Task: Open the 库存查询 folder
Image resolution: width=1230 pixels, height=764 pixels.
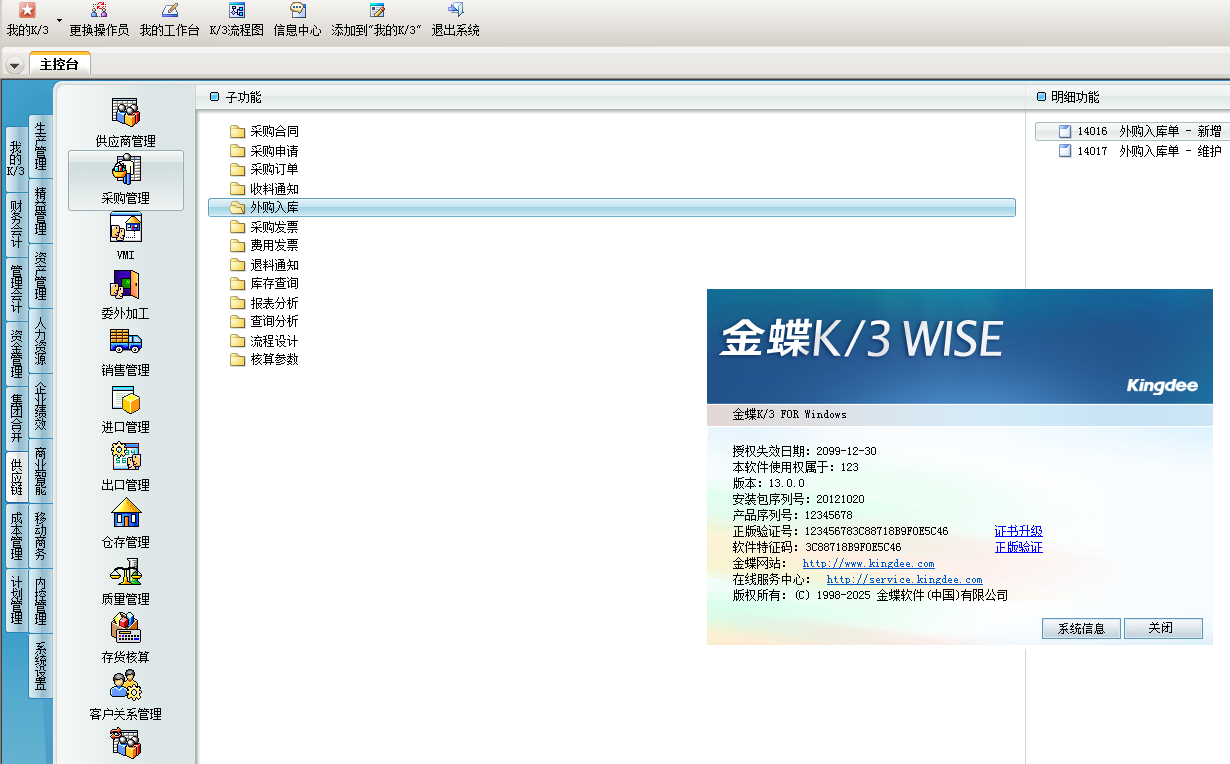Action: [265, 283]
